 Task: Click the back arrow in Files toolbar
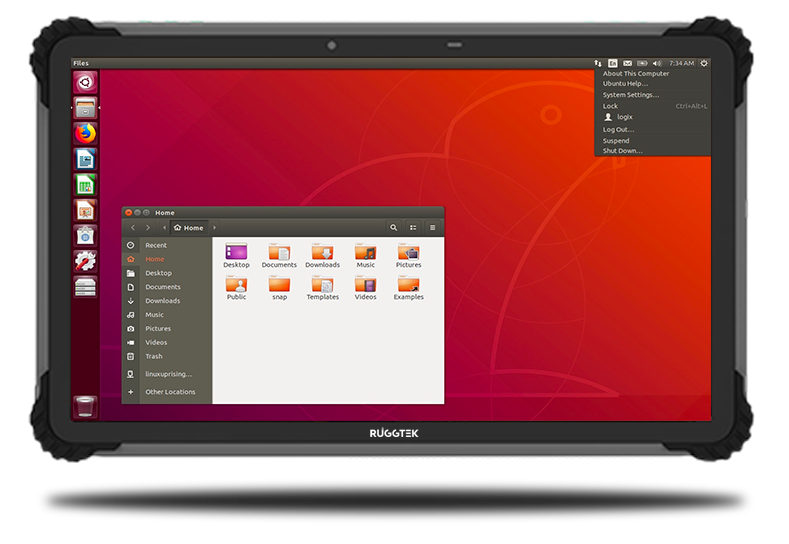tap(133, 228)
